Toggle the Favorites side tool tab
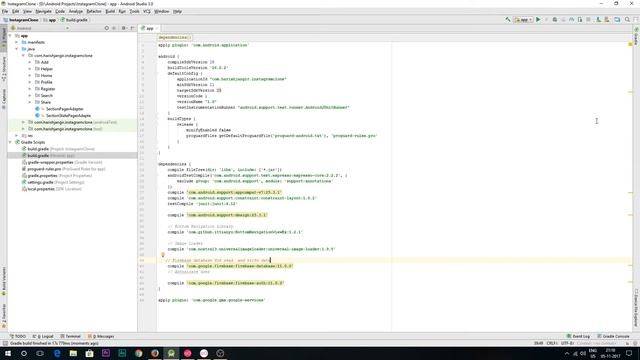640x360 pixels. coord(4,316)
